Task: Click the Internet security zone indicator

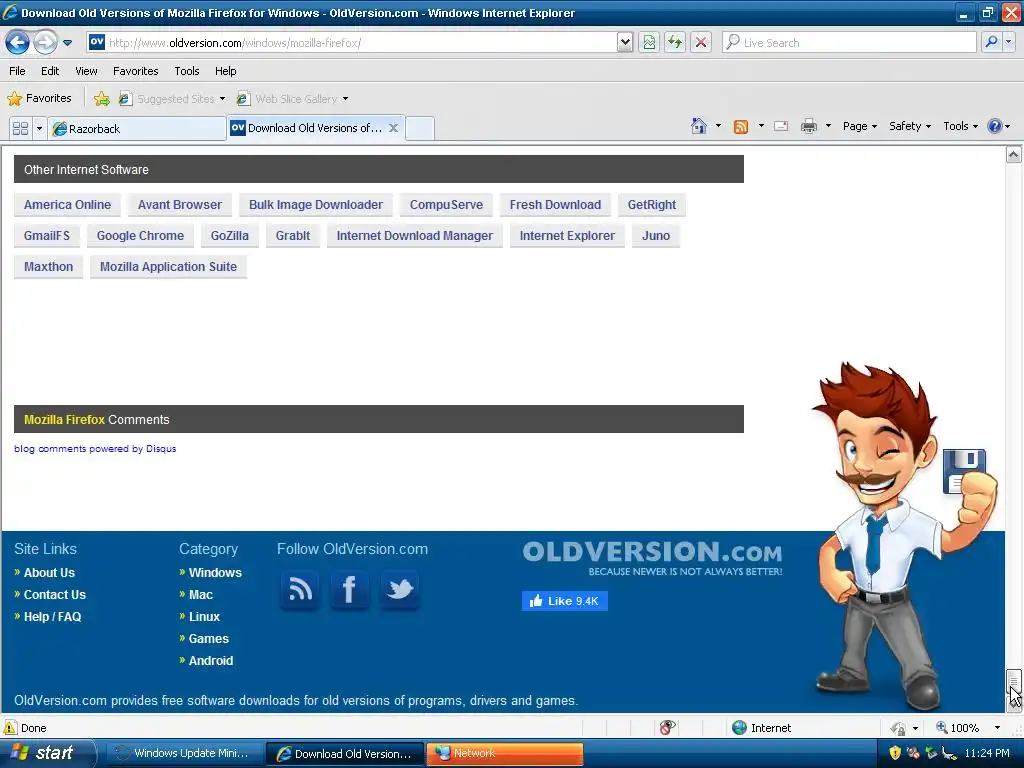Action: click(761, 728)
